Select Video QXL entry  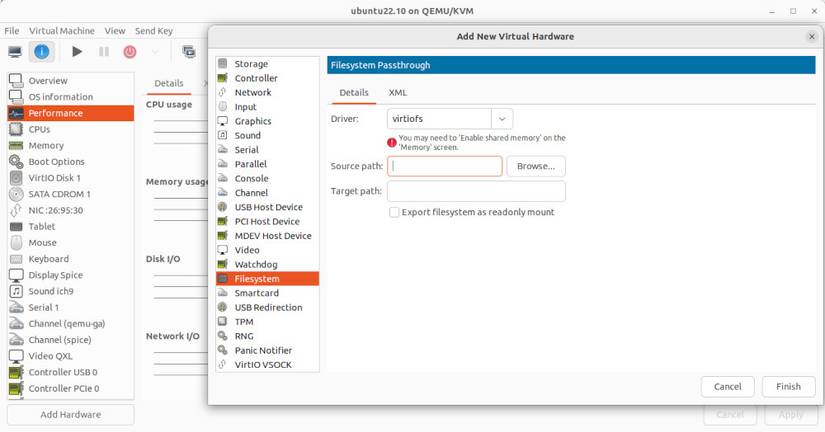pyautogui.click(x=71, y=356)
